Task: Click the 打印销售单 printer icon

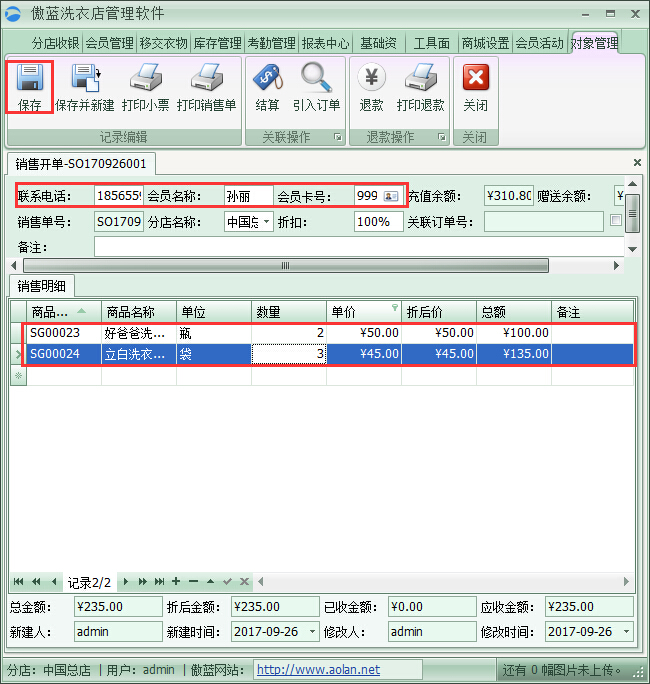Action: click(206, 78)
